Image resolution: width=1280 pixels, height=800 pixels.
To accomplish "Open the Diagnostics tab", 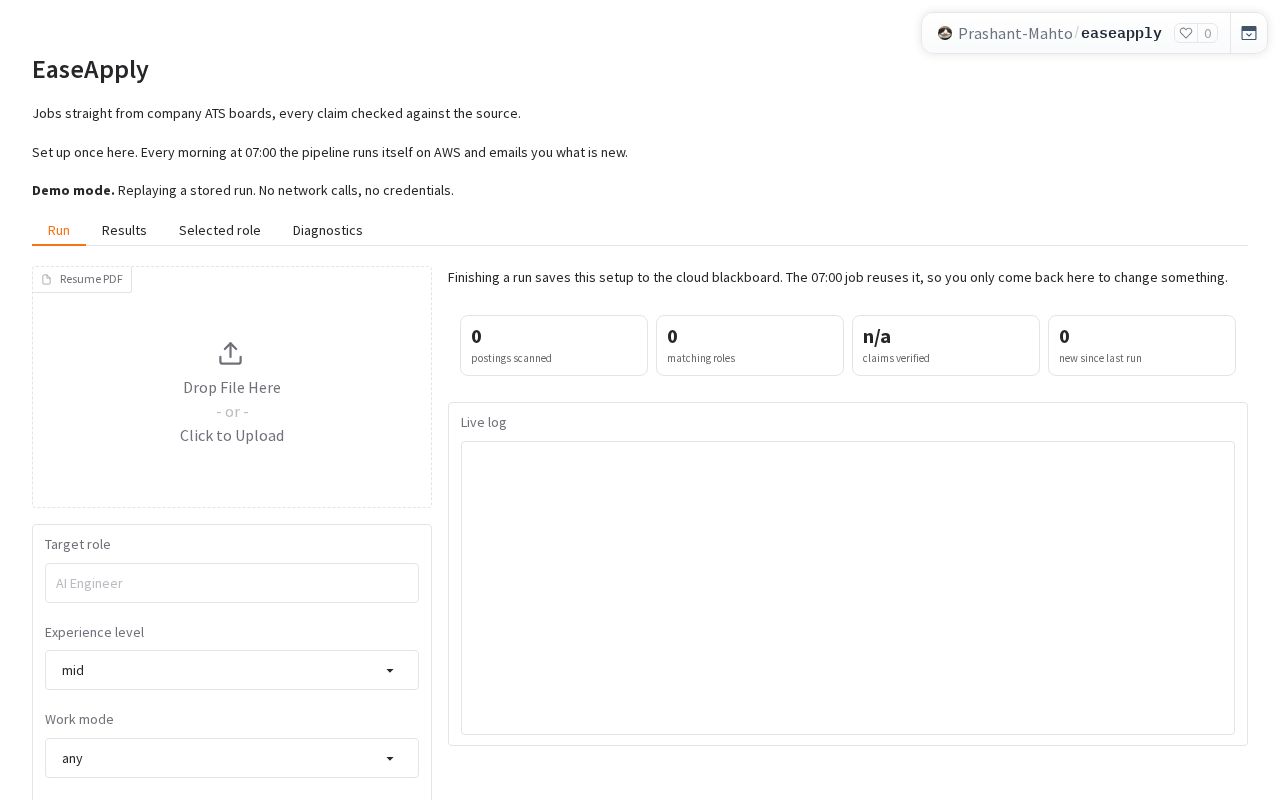I will (328, 230).
